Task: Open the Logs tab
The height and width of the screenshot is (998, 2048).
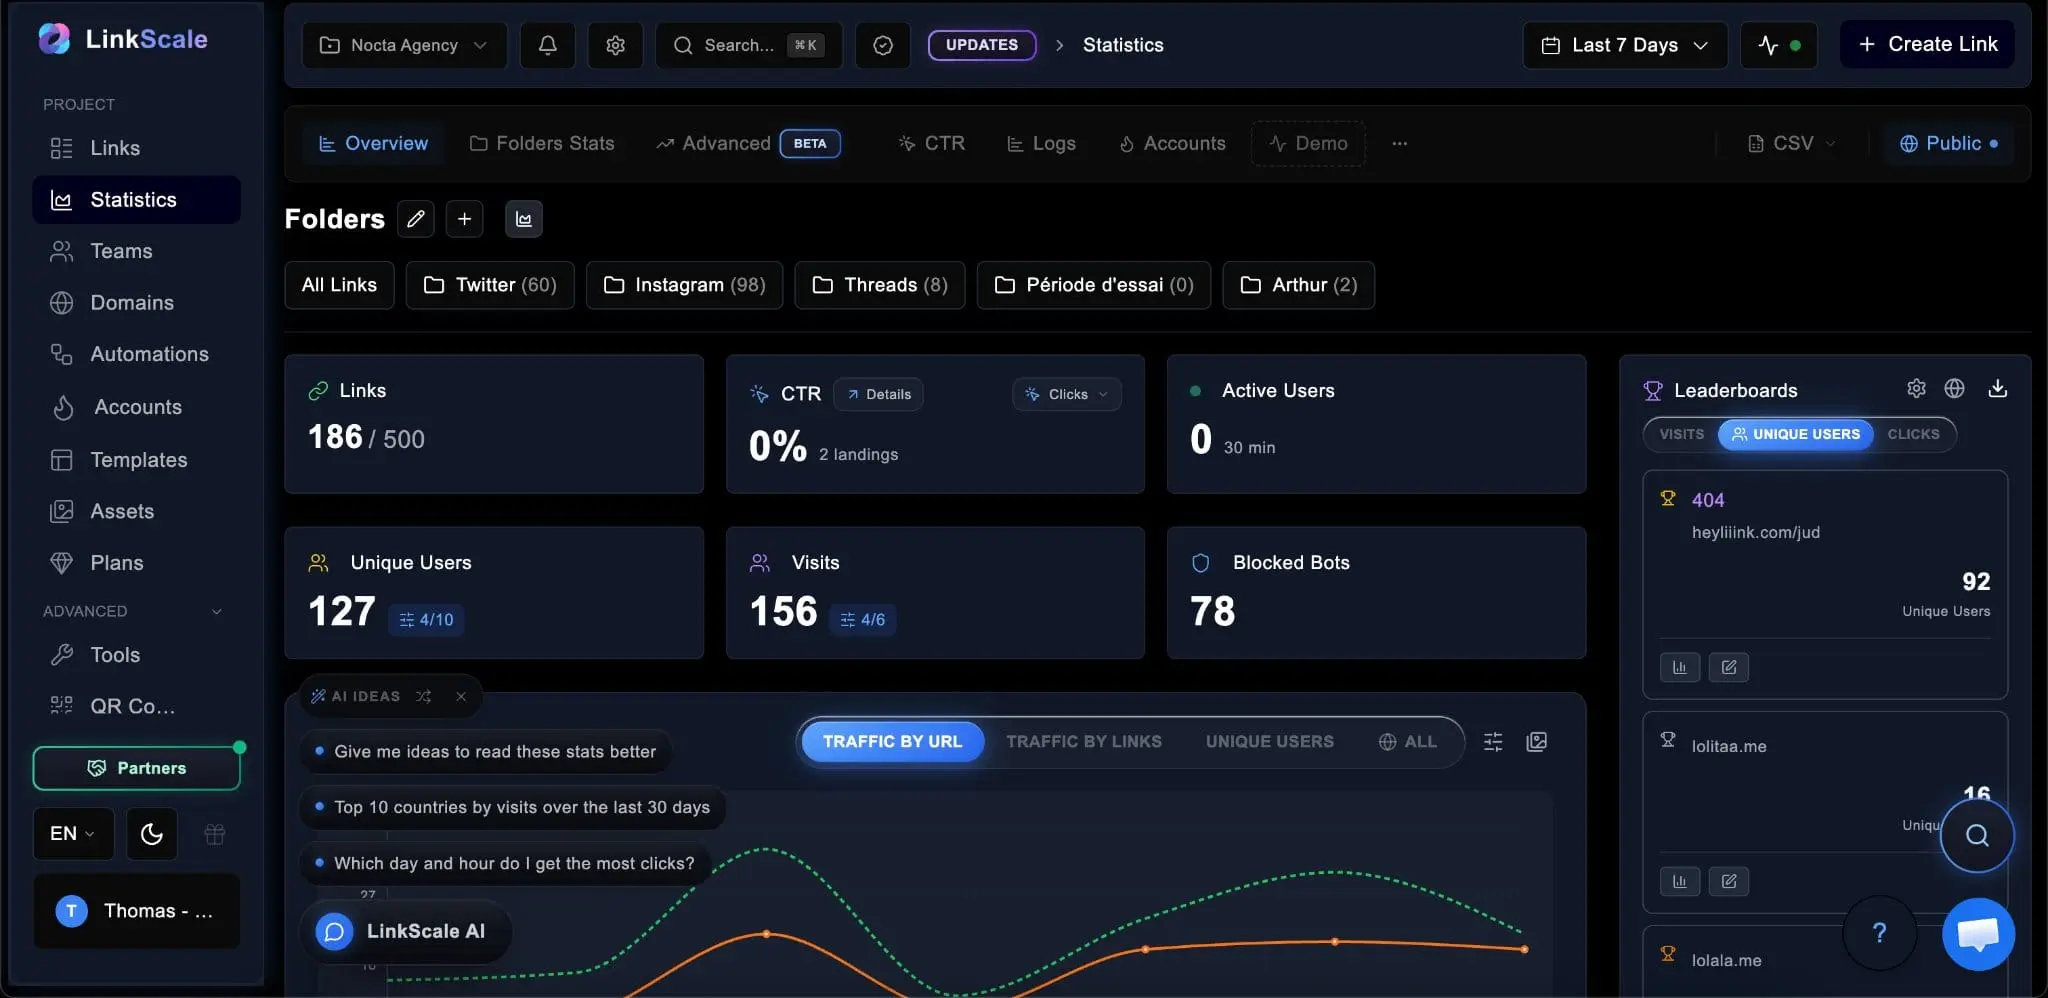Action: (1041, 143)
